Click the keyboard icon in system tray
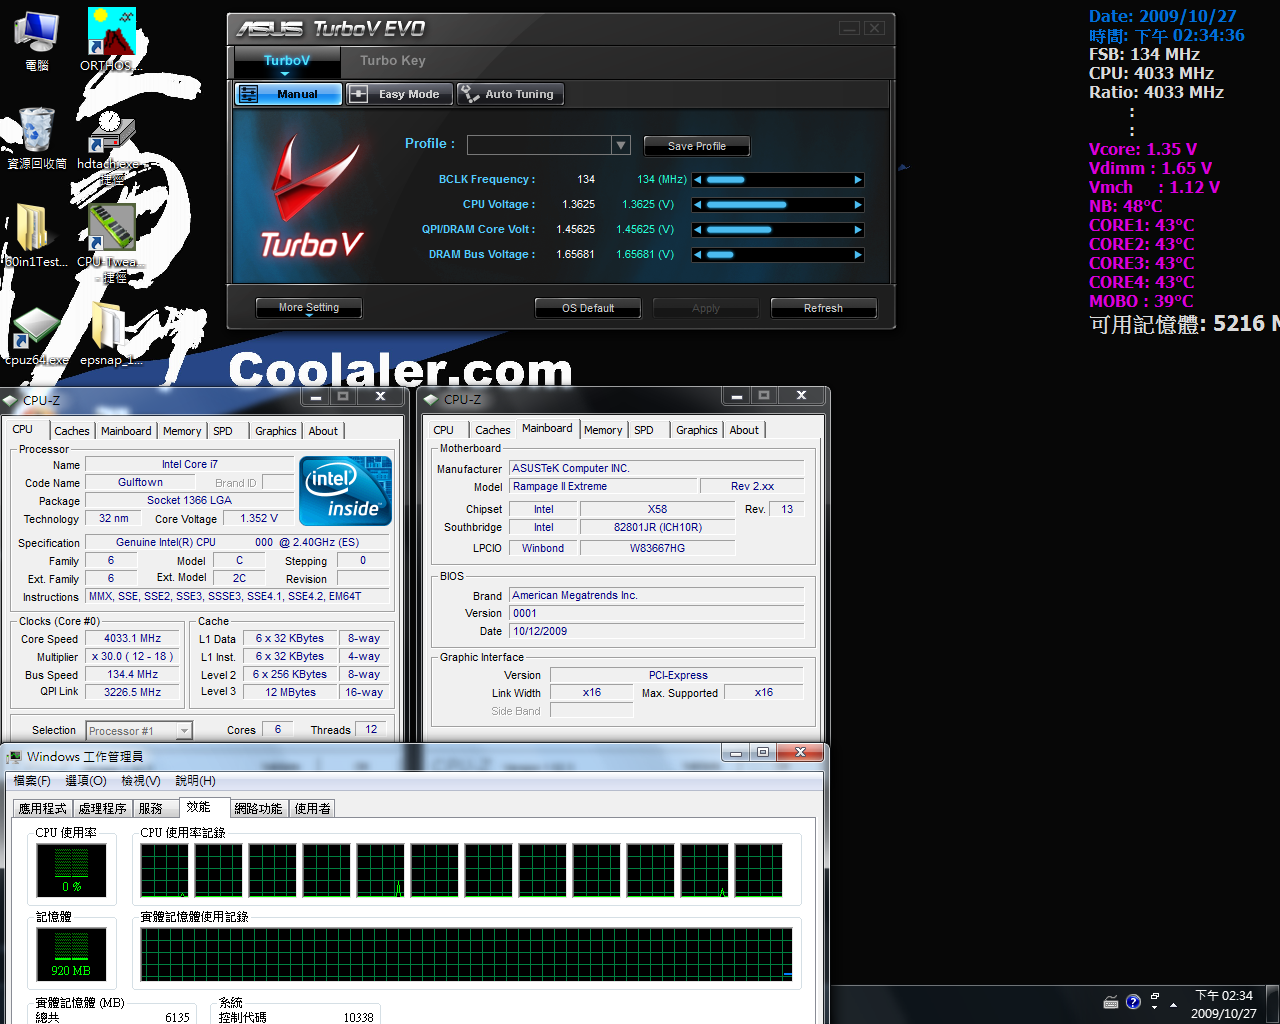The width and height of the screenshot is (1280, 1024). (1111, 1002)
